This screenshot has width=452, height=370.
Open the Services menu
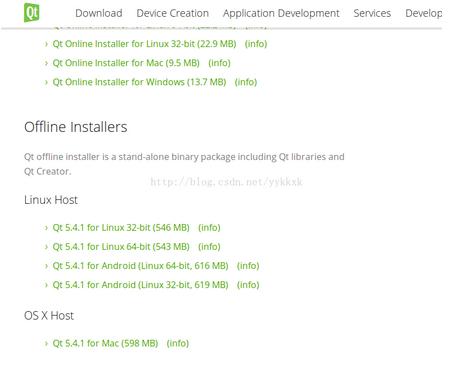click(372, 13)
